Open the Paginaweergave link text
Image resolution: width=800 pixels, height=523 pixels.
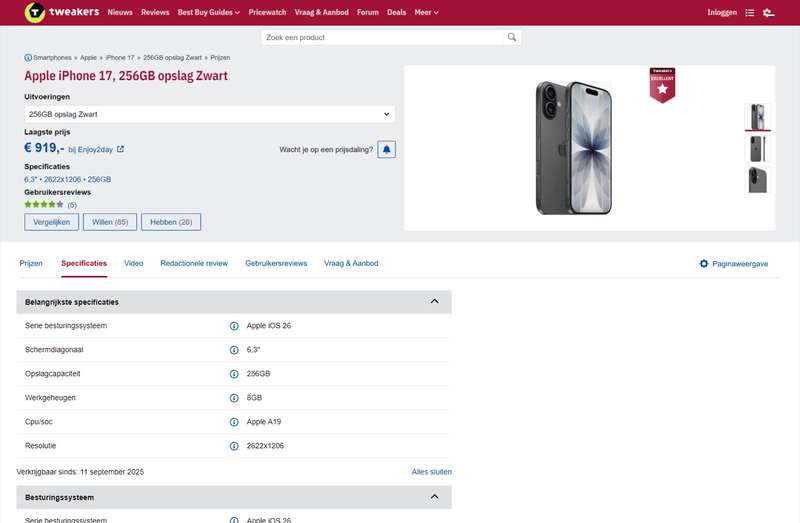[x=740, y=264]
